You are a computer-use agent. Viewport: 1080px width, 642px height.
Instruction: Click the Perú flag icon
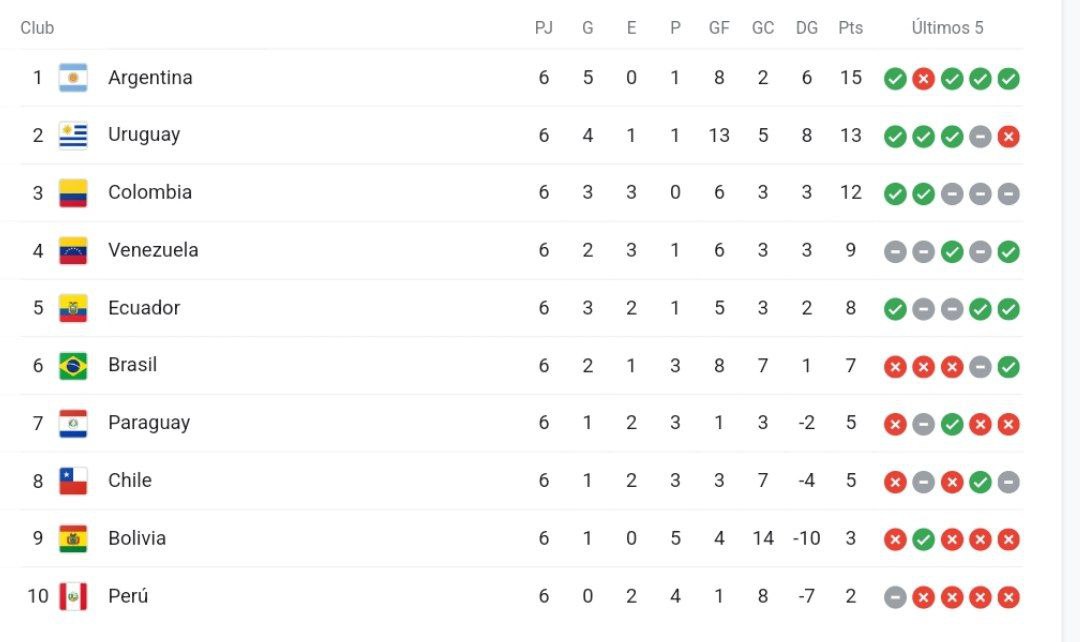coord(73,597)
